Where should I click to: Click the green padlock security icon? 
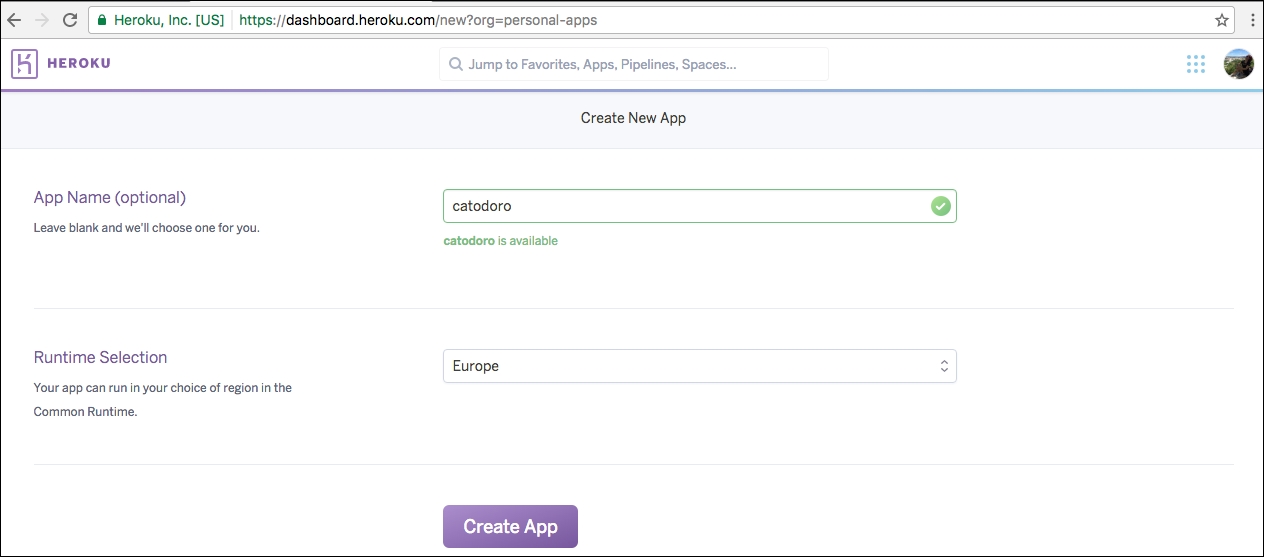pos(101,19)
